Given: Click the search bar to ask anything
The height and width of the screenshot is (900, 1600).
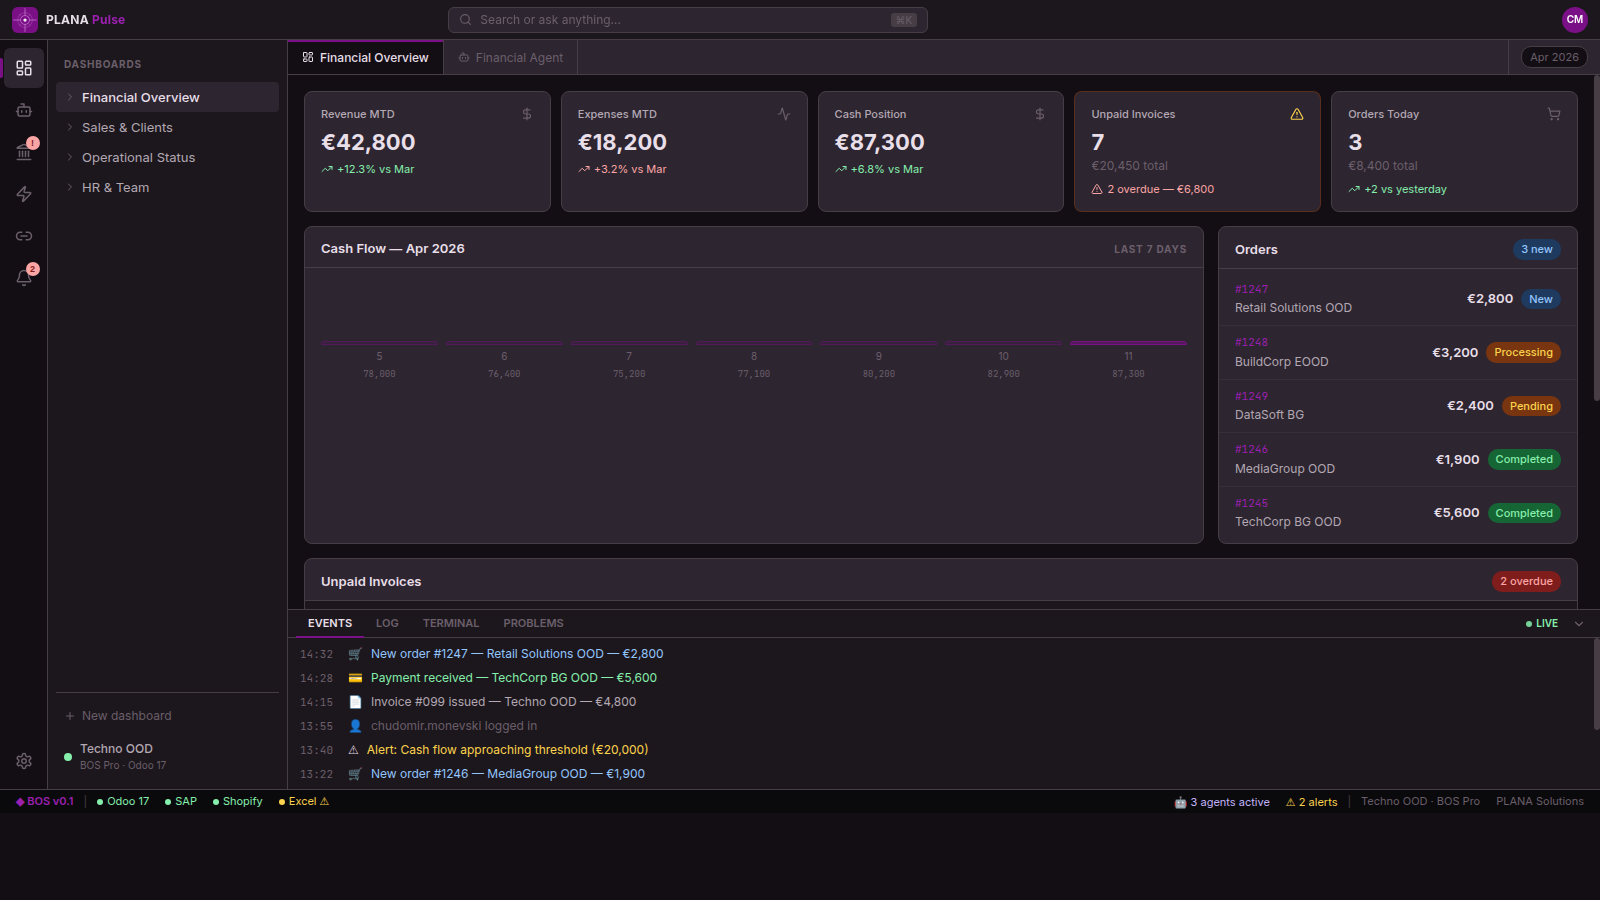Looking at the screenshot, I should point(688,19).
